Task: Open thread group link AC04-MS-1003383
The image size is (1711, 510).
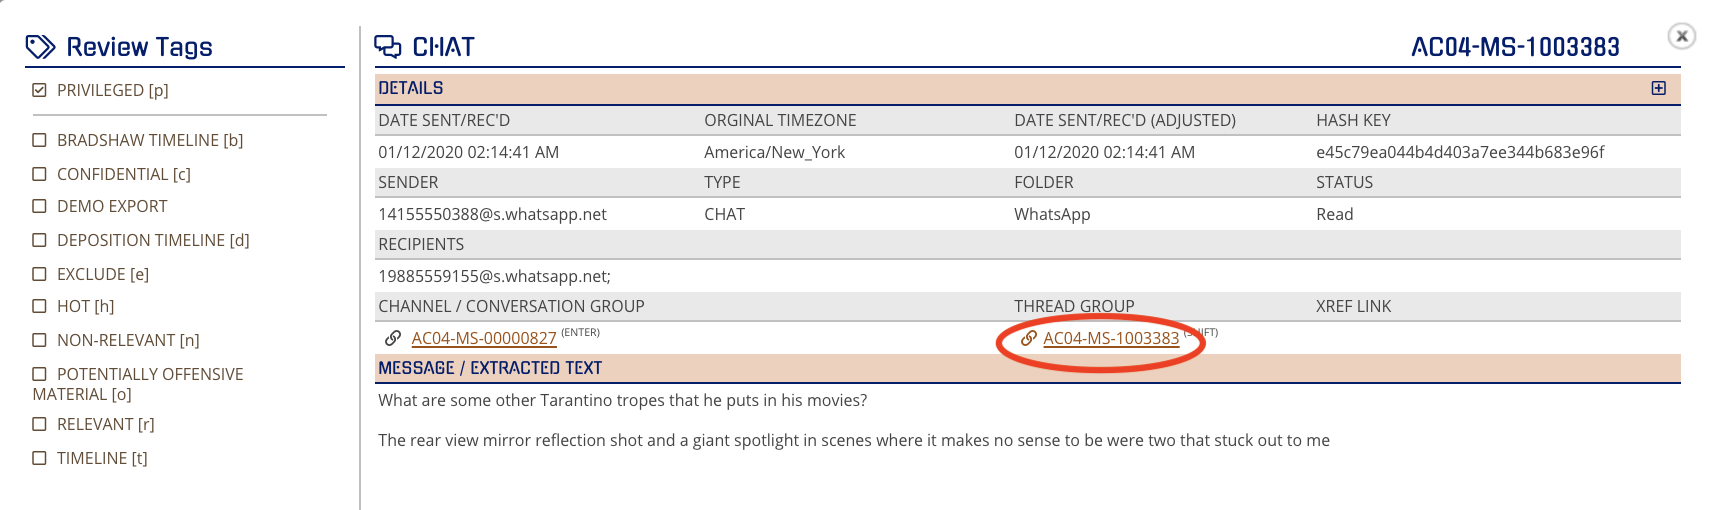Action: click(x=1111, y=339)
